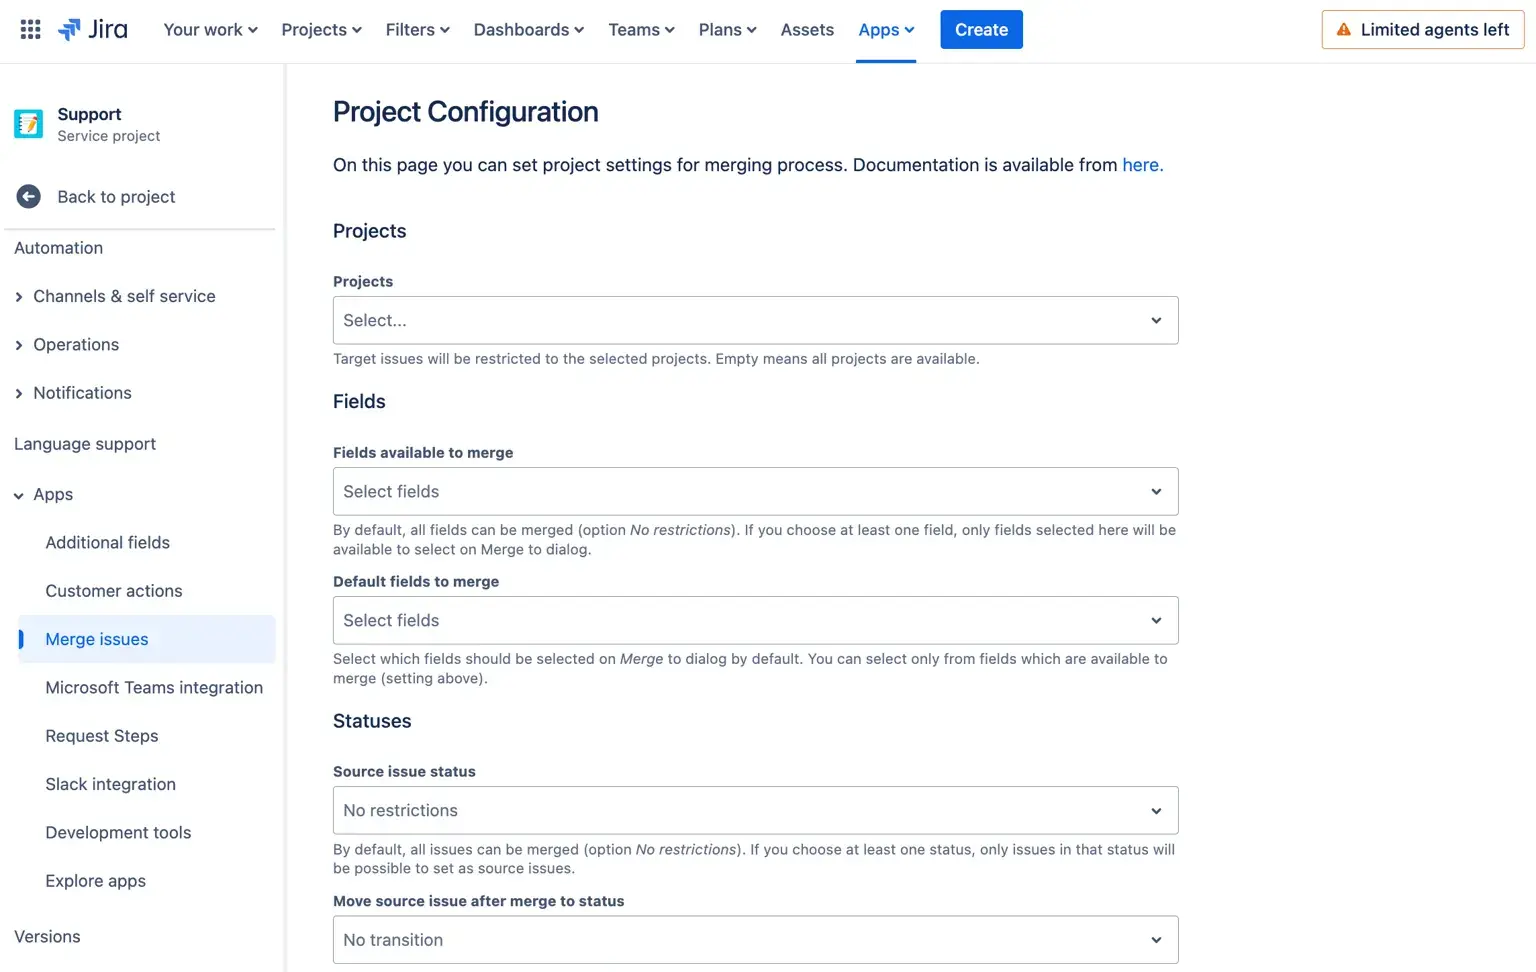Click the Back to project arrow icon
1536x972 pixels.
coord(29,197)
